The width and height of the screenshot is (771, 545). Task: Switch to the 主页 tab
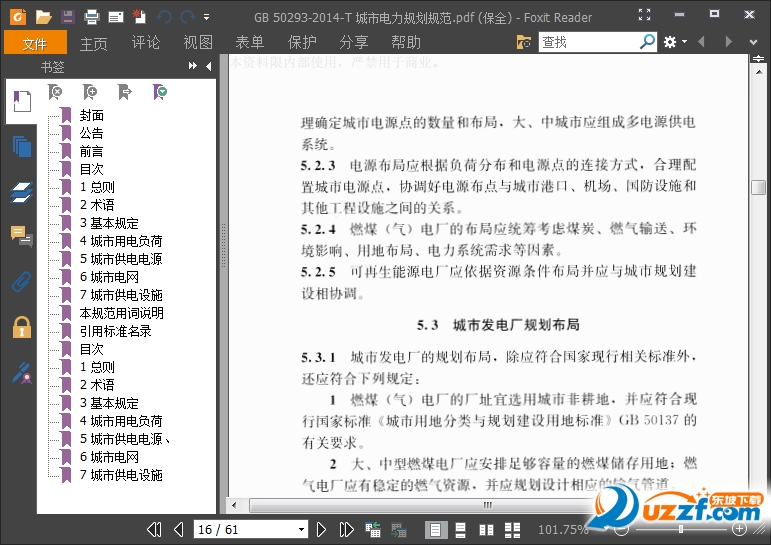click(x=93, y=43)
